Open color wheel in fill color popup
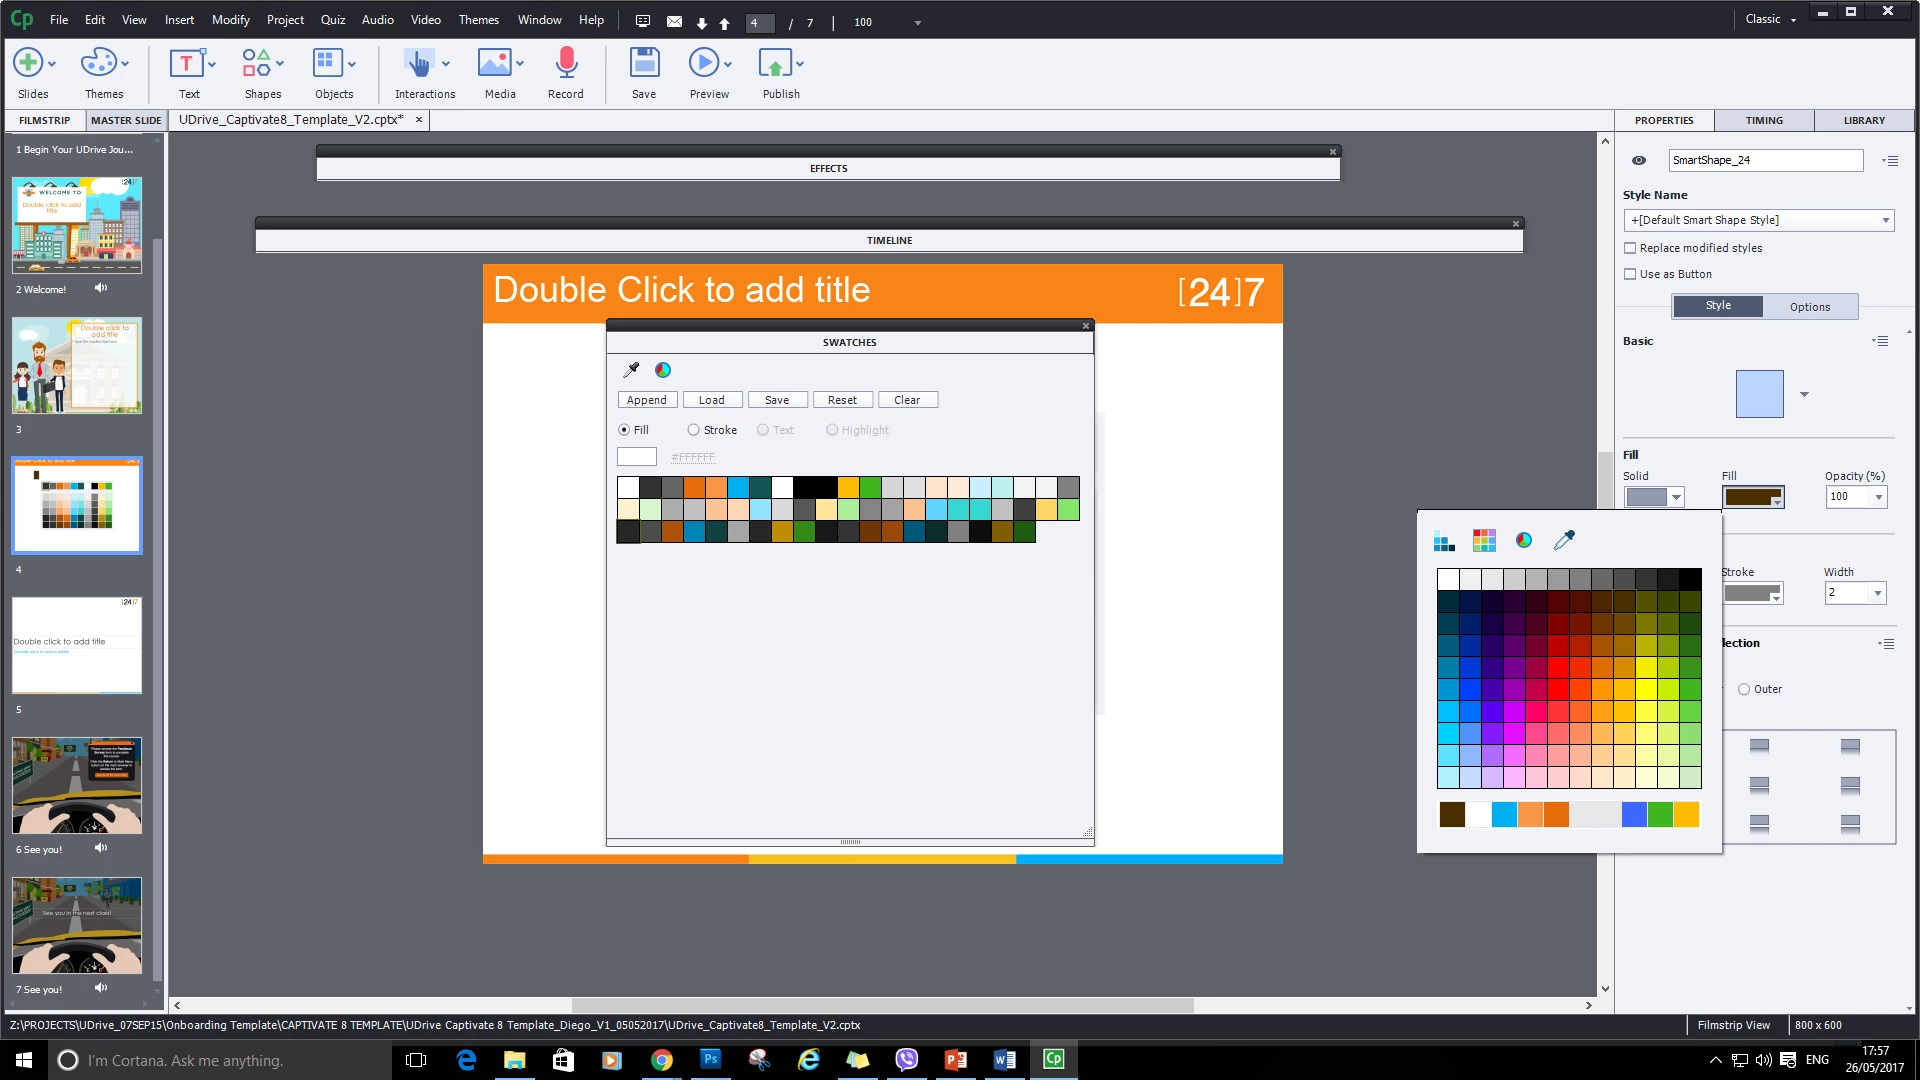Screen dimensions: 1920x1080 [x=1523, y=541]
